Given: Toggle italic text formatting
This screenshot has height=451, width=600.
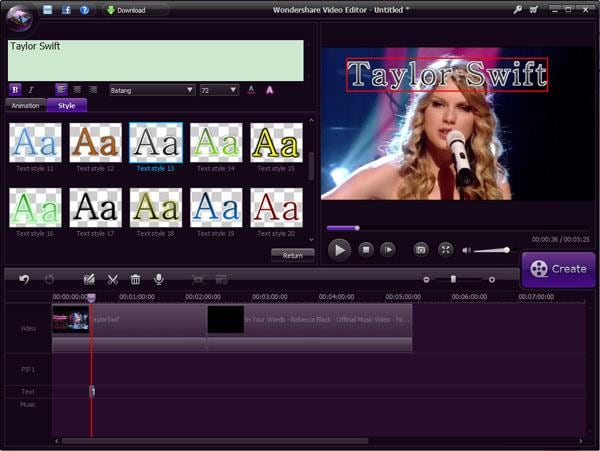Looking at the screenshot, I should pos(31,90).
